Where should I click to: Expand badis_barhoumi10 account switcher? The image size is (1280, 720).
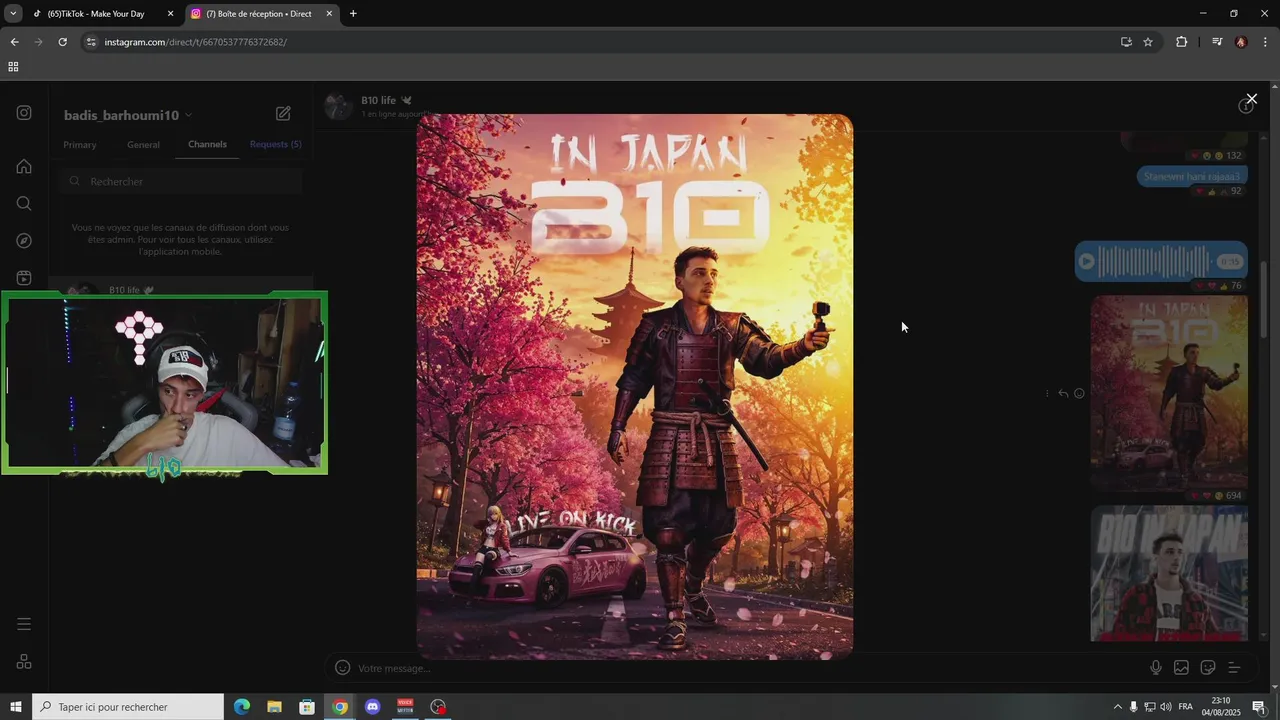coord(128,115)
